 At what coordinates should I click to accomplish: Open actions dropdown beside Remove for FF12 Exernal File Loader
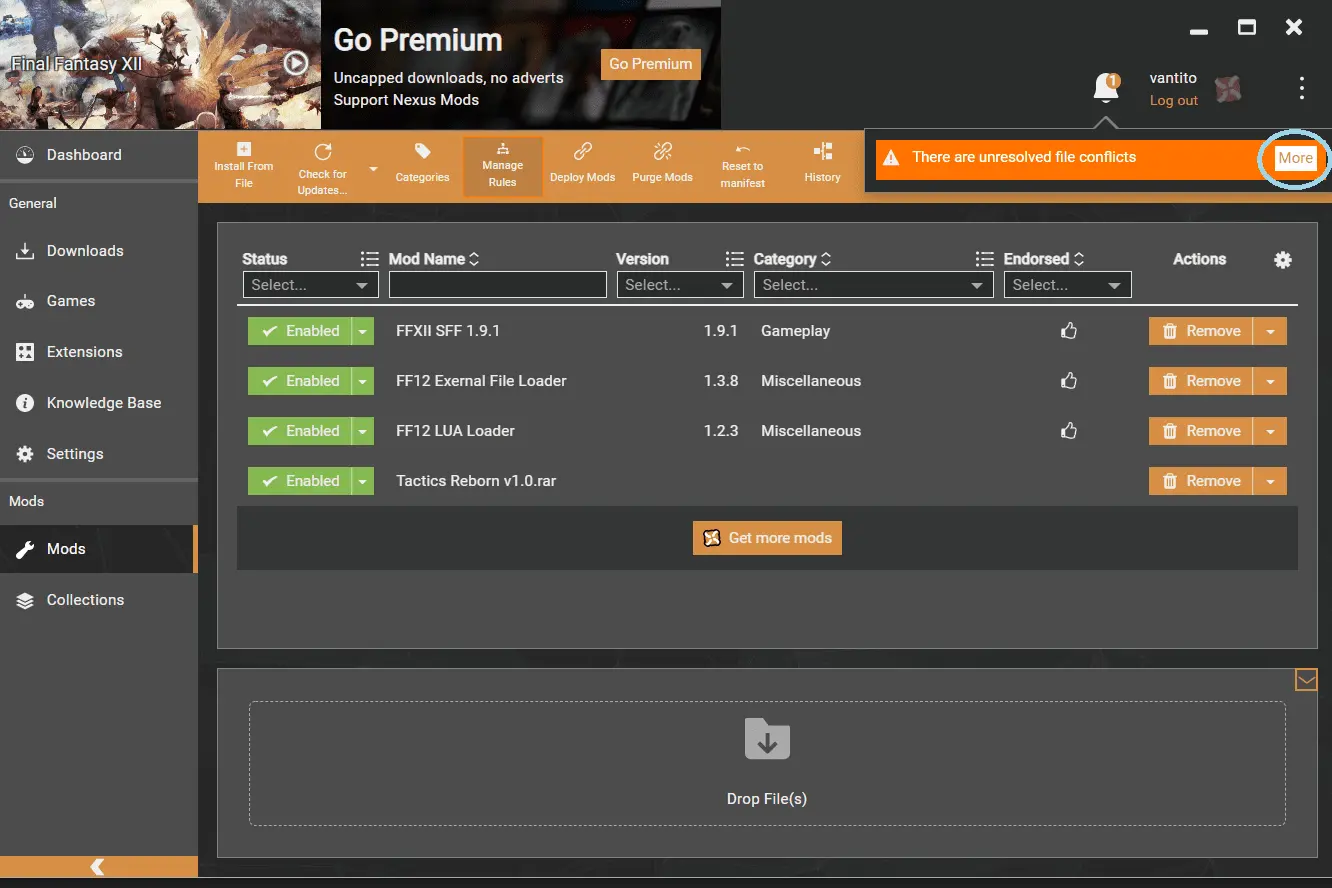(x=1270, y=381)
